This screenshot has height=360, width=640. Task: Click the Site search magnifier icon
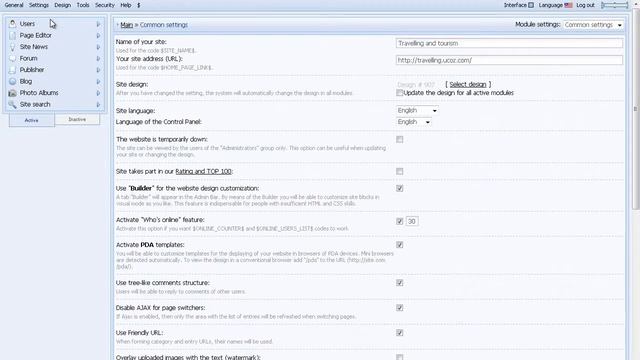[x=13, y=104]
